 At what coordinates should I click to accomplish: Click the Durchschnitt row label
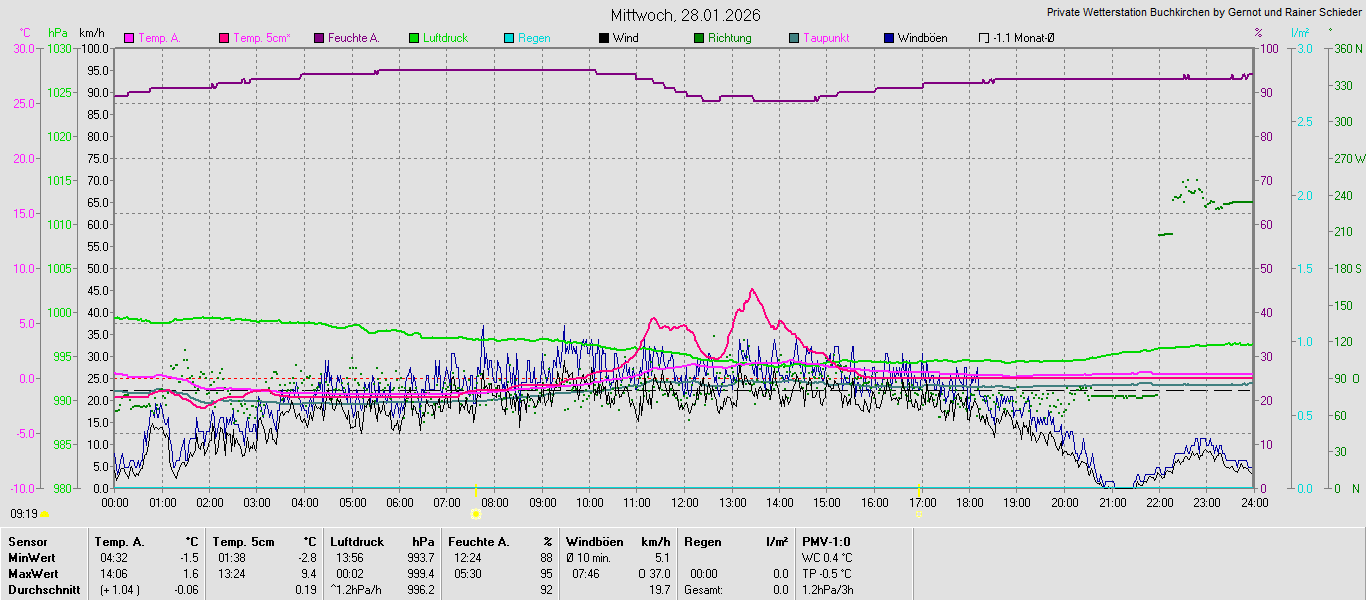pos(44,590)
